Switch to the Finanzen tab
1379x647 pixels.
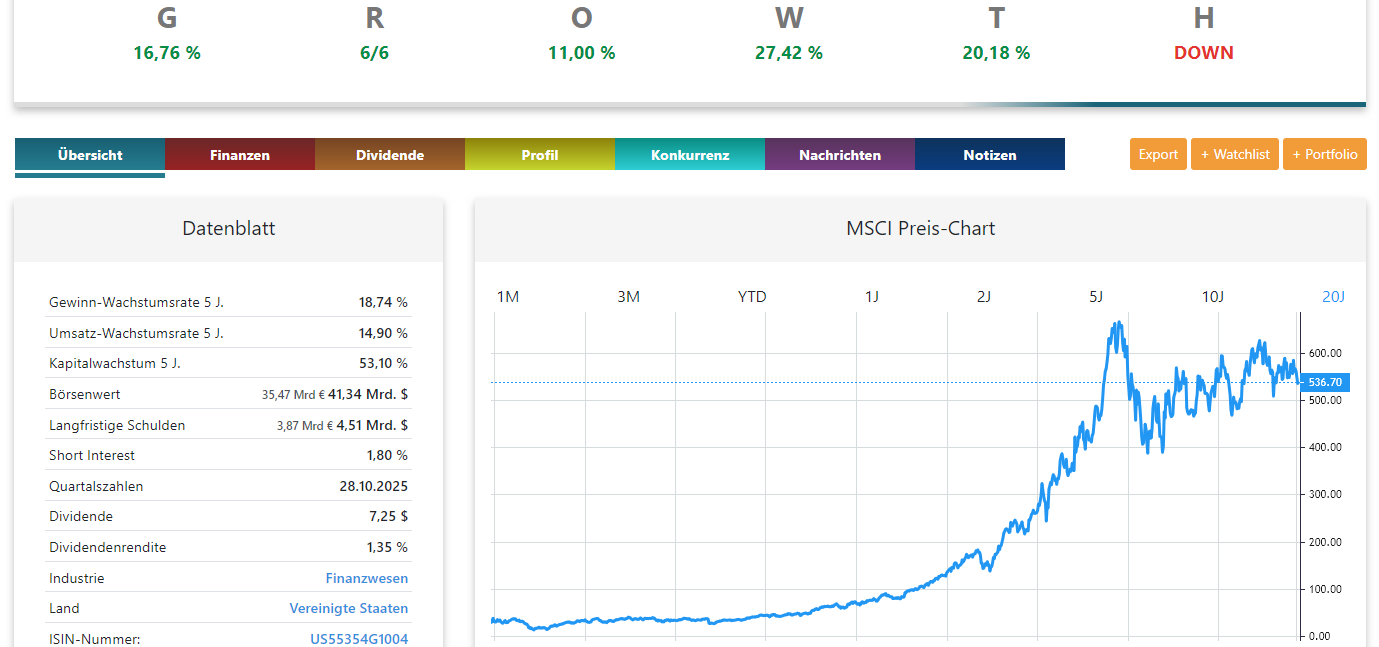240,155
